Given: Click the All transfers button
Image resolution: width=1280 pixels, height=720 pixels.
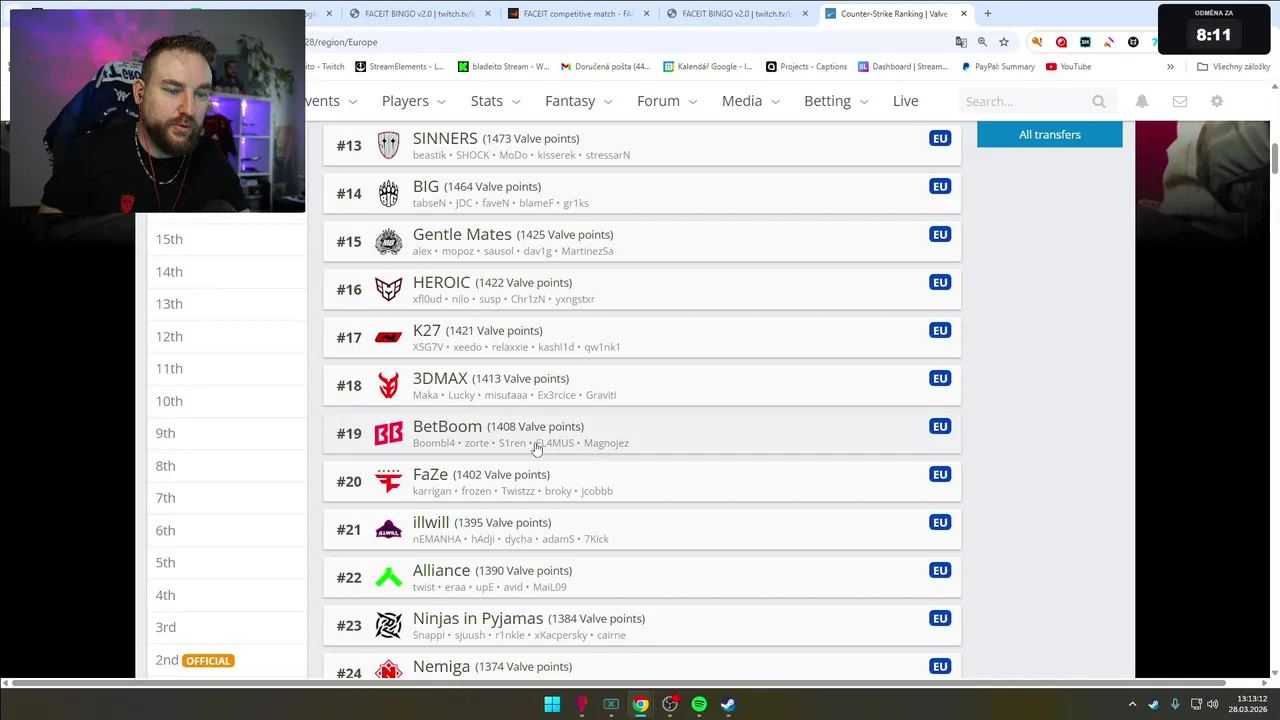Looking at the screenshot, I should pyautogui.click(x=1049, y=134).
